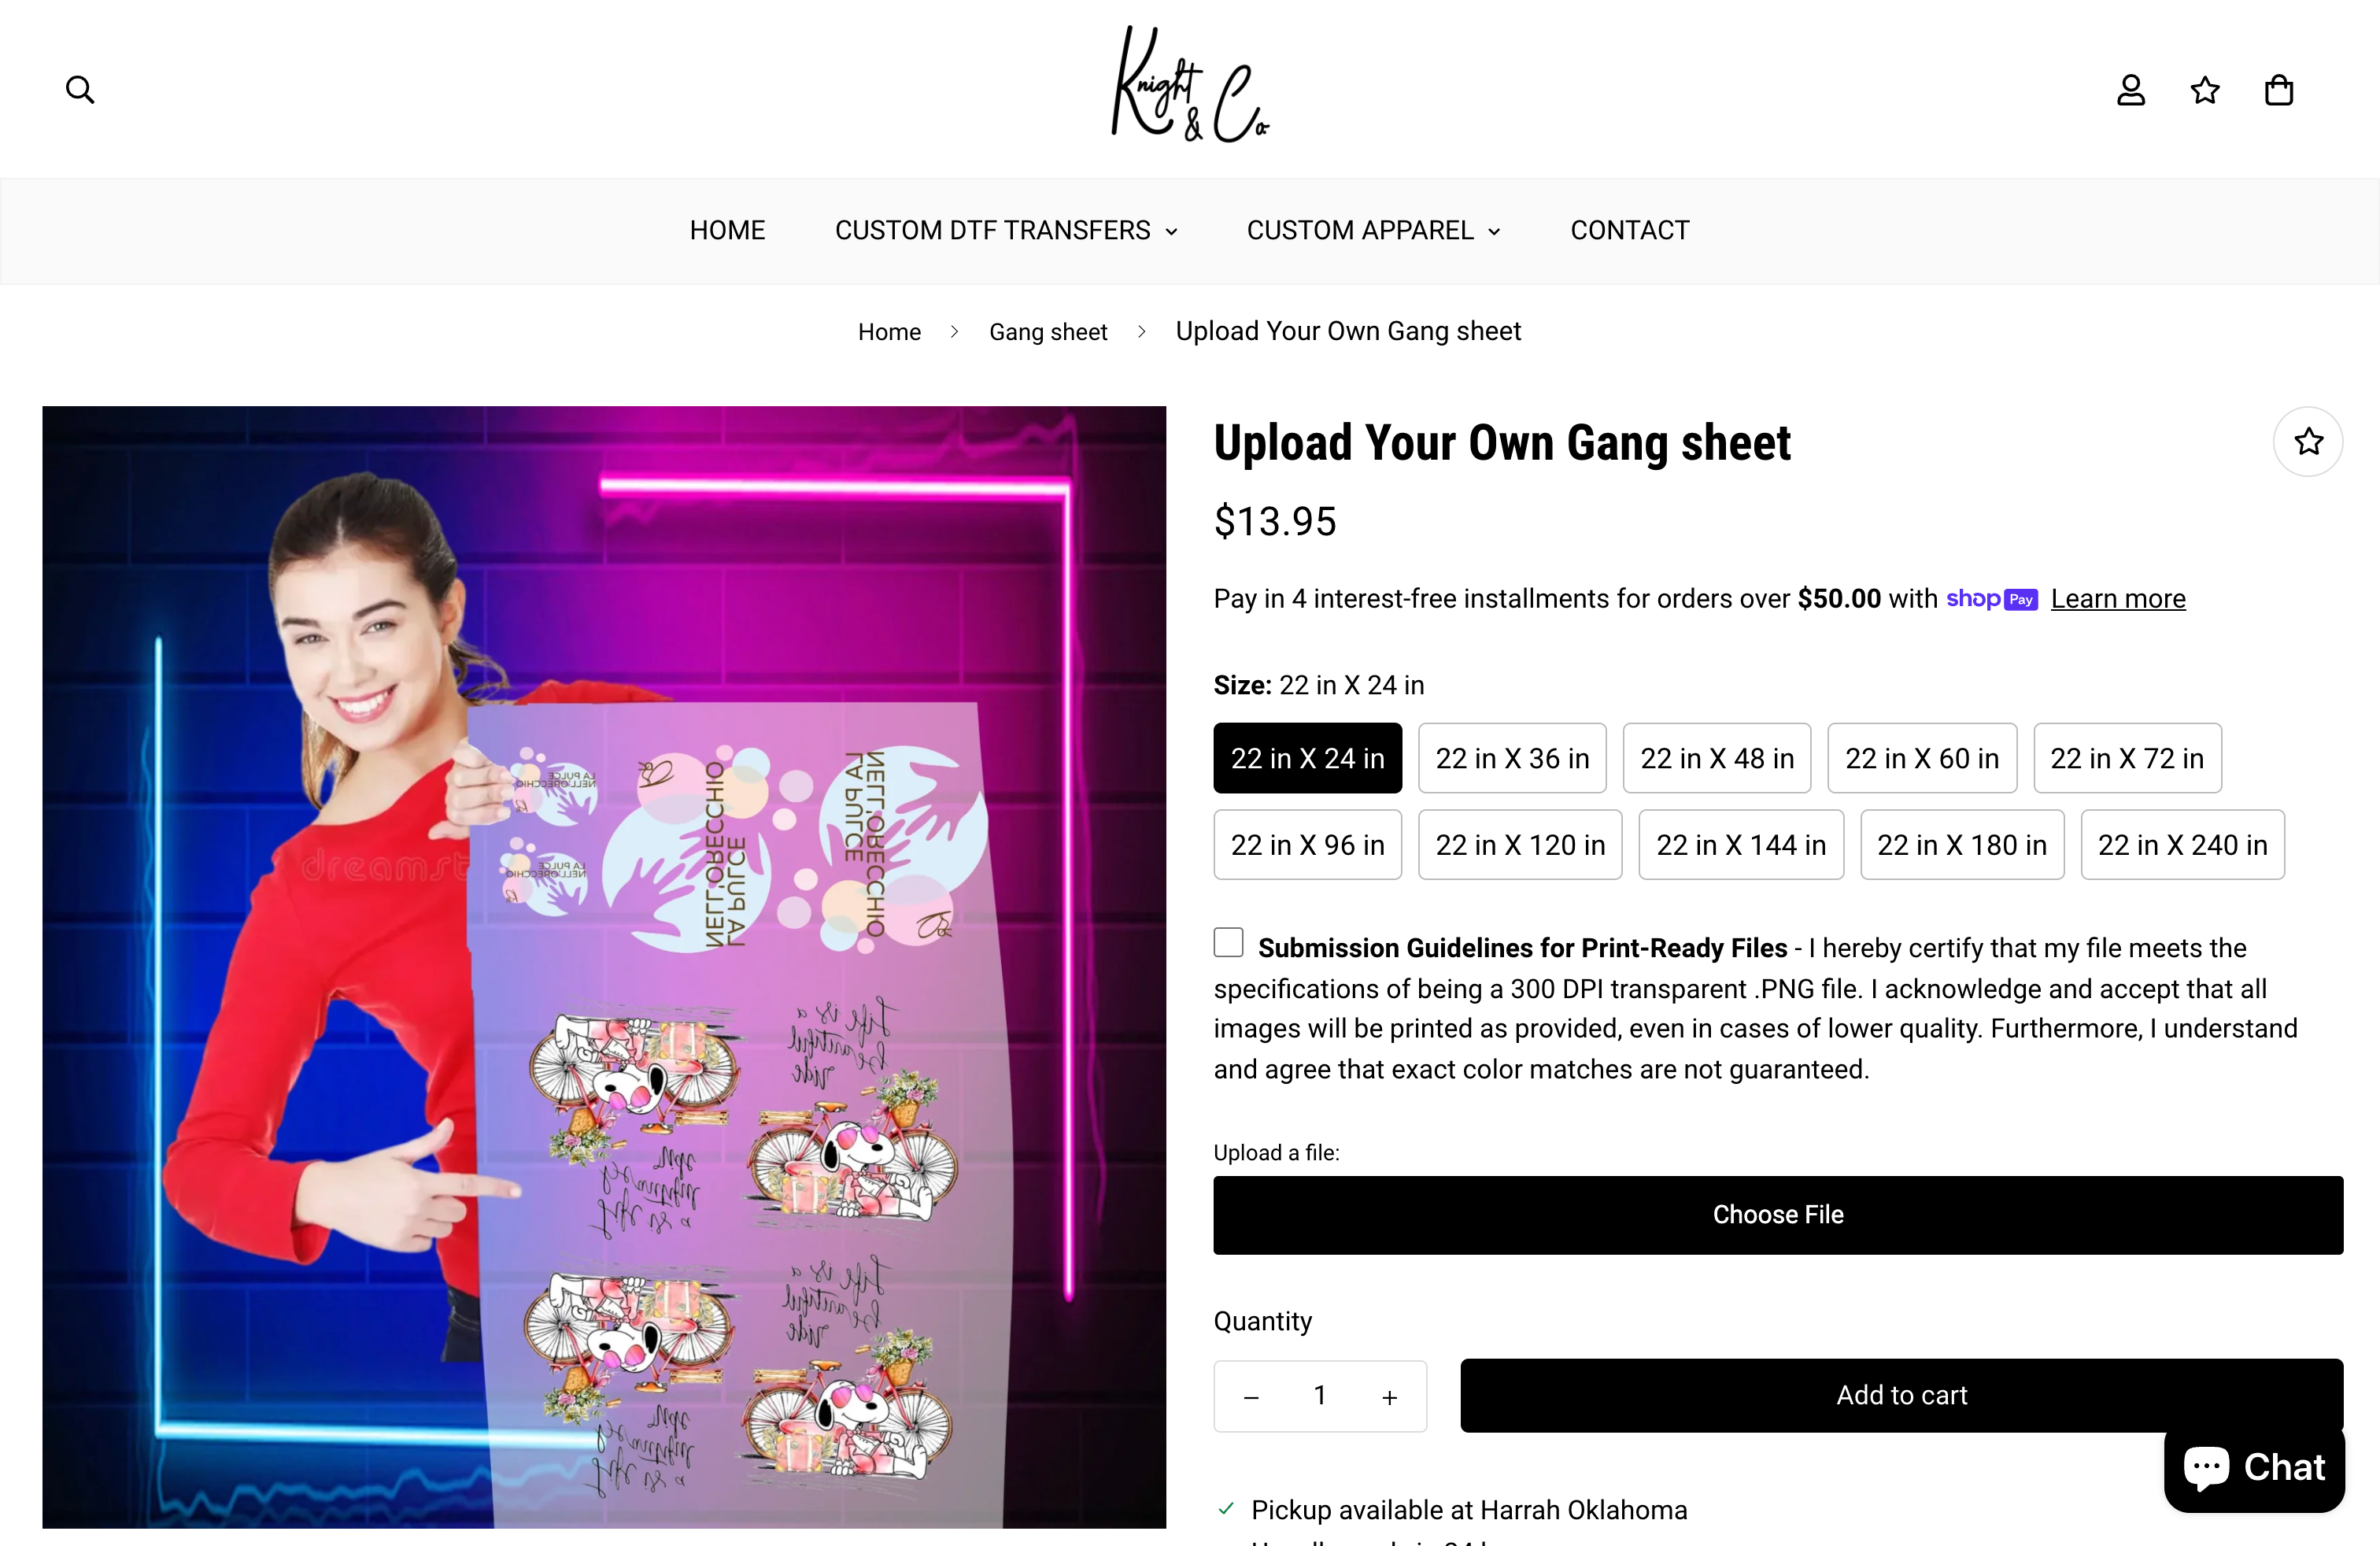Click the Knight & Co logo
Viewport: 2380px width, 1546px height.
[1189, 88]
